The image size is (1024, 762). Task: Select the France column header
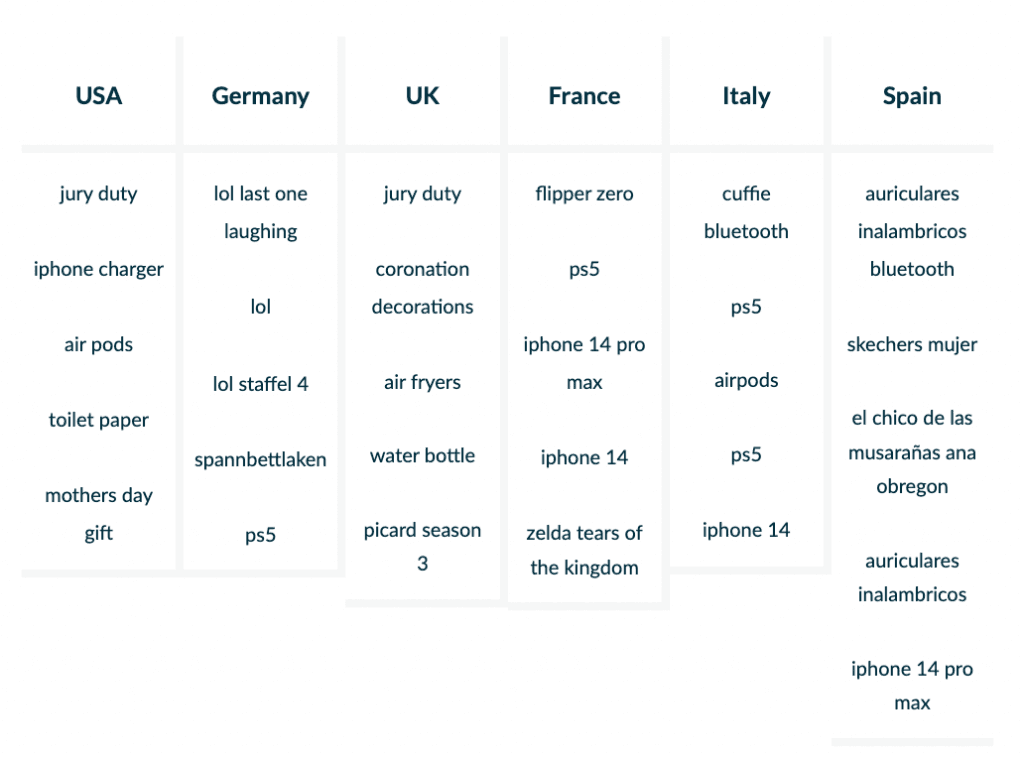[x=584, y=96]
